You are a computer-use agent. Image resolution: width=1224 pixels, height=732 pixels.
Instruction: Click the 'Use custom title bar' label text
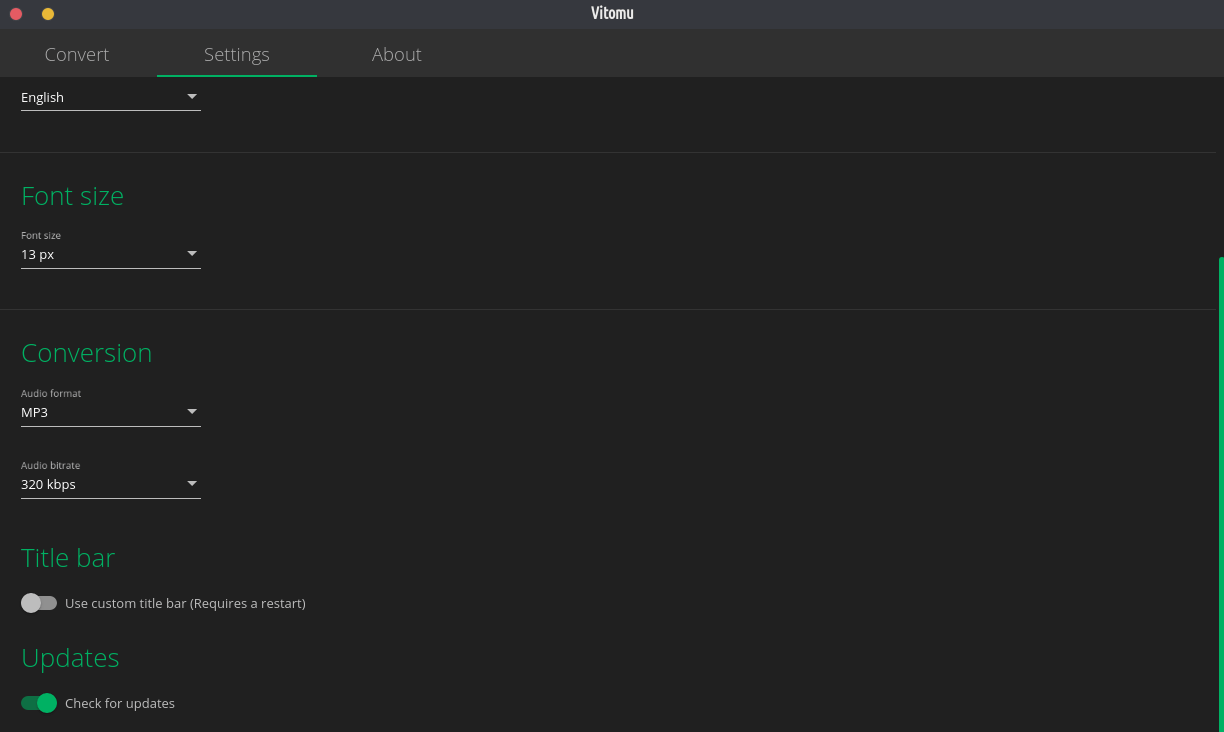[185, 603]
